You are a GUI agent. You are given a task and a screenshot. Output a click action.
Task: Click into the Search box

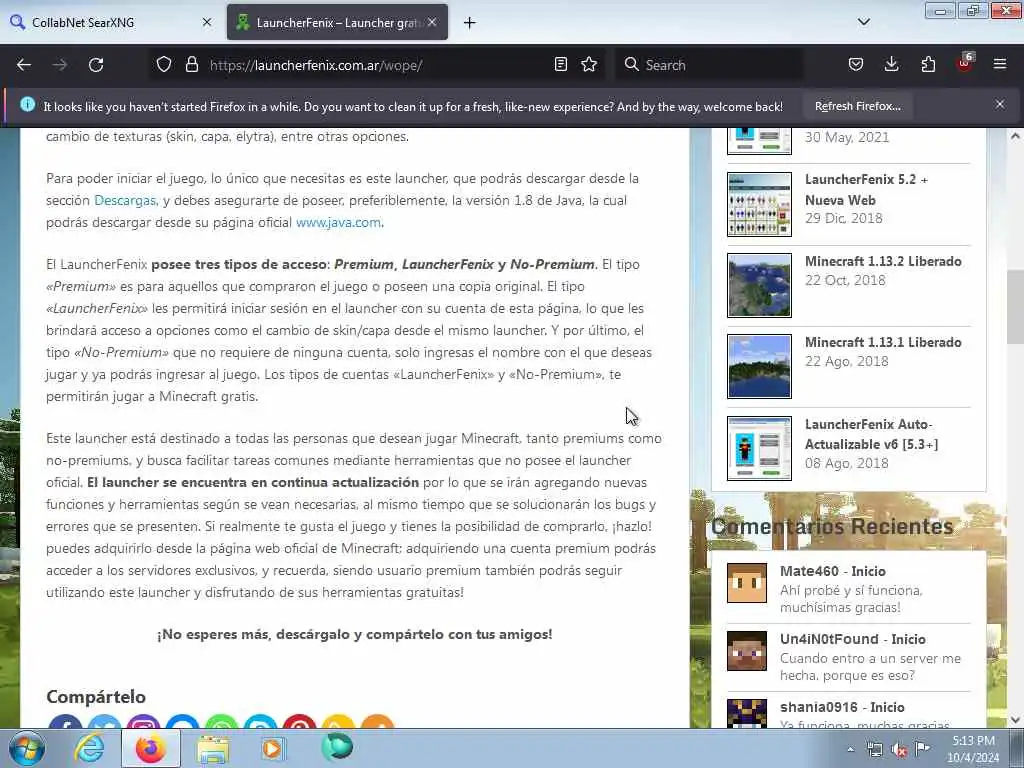pos(709,65)
